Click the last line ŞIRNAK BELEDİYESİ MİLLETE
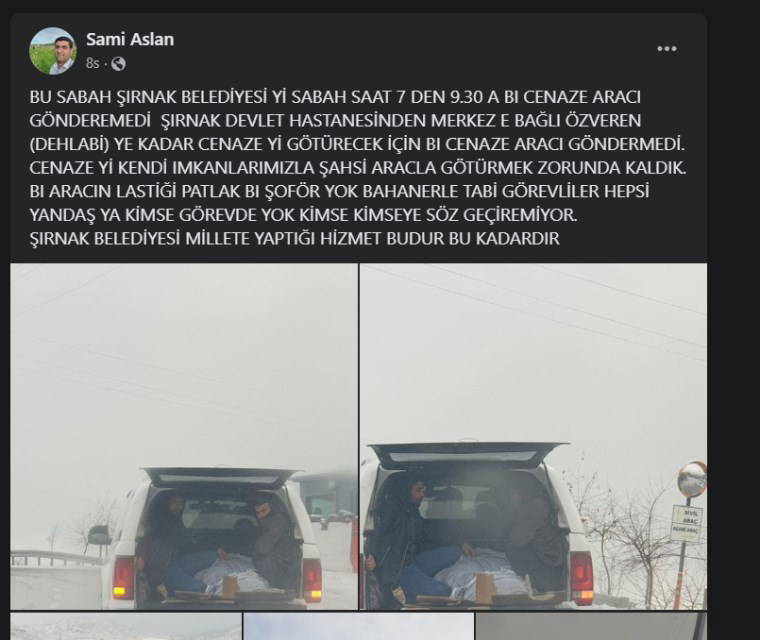This screenshot has width=760, height=640. (x=295, y=239)
